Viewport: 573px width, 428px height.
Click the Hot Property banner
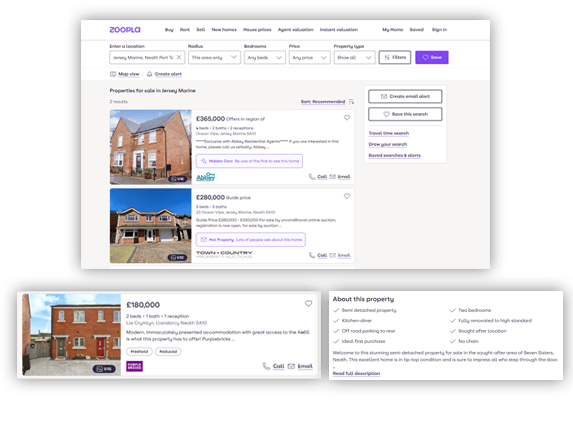pyautogui.click(x=251, y=239)
